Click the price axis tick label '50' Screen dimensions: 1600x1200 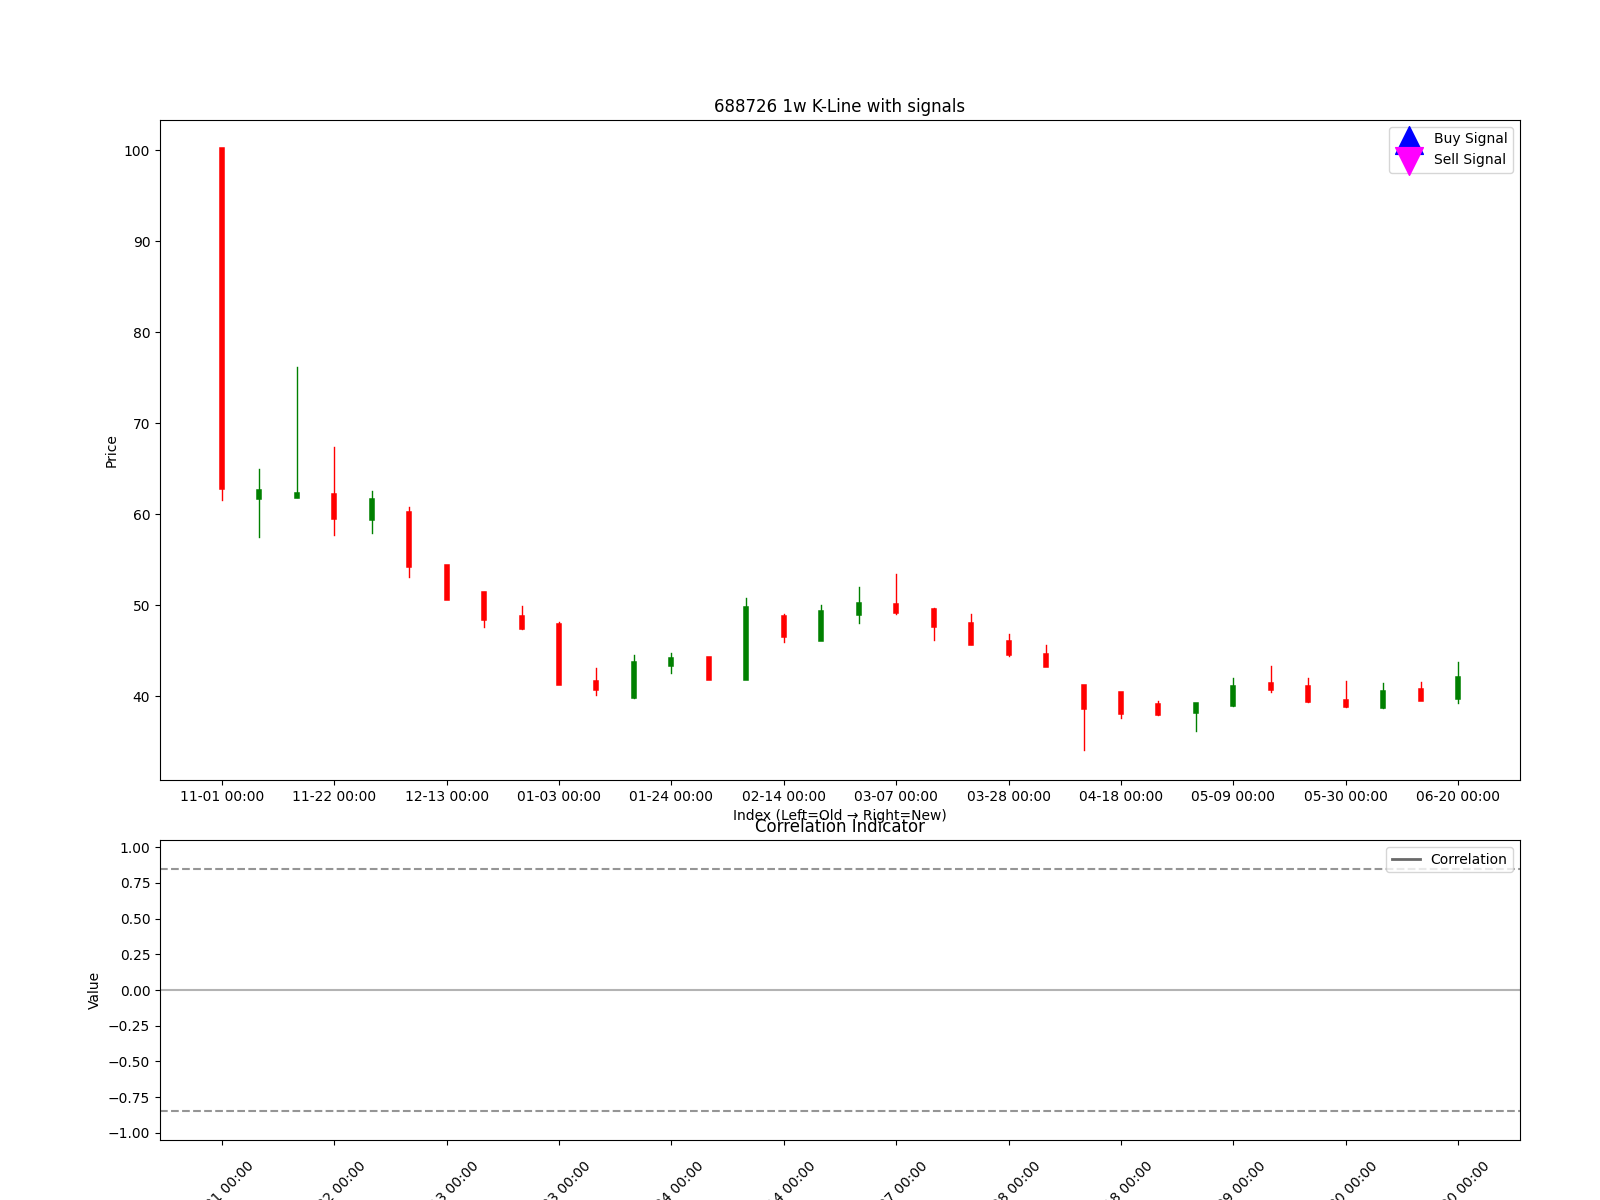(142, 606)
